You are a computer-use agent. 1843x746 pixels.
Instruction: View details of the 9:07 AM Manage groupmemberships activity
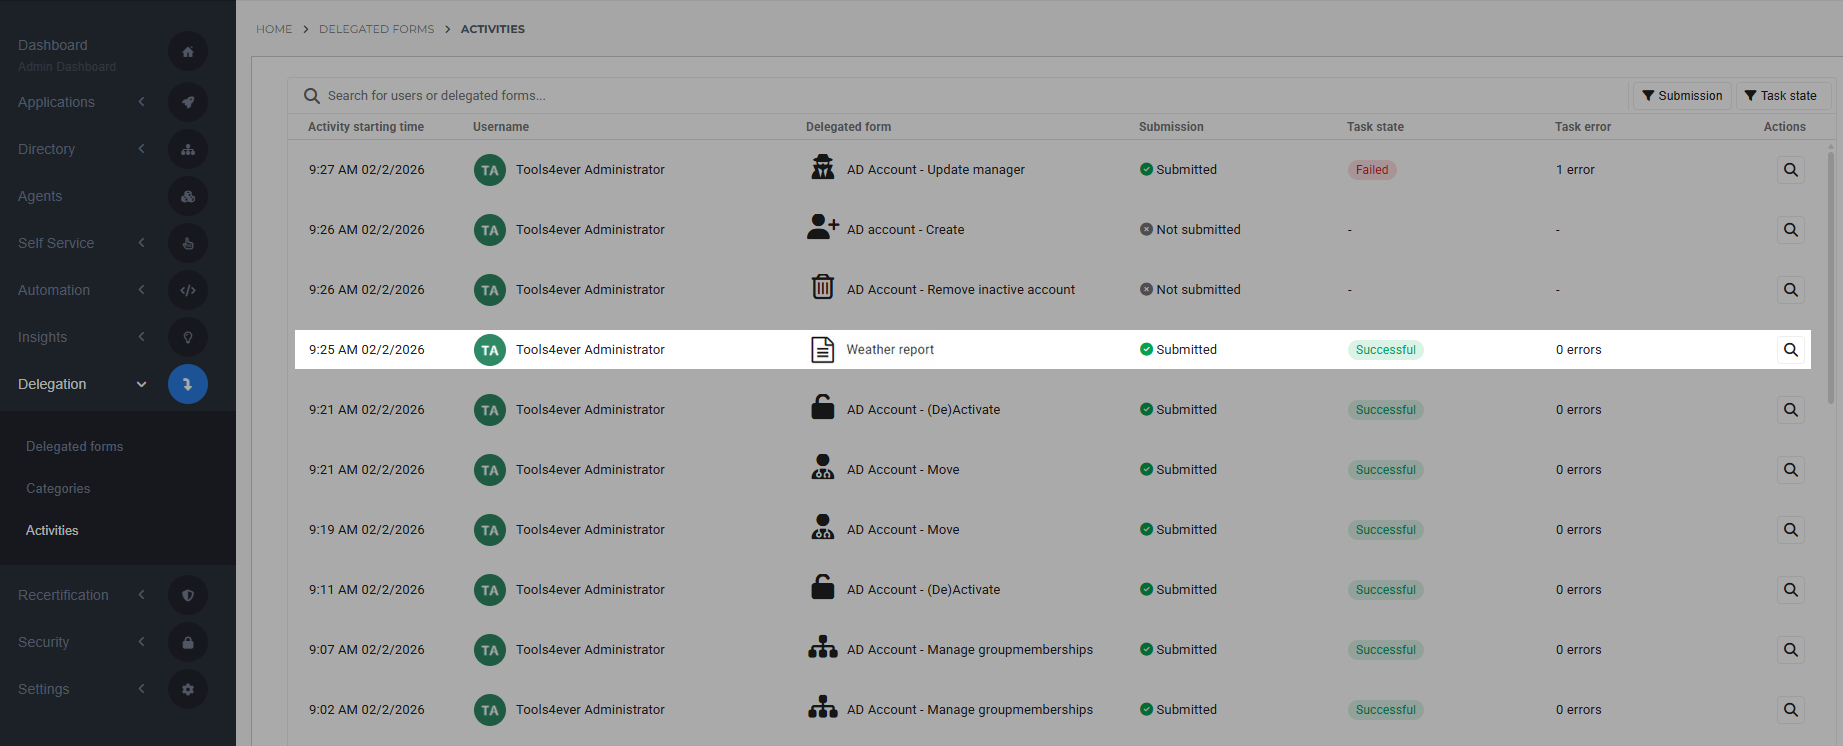(1791, 650)
